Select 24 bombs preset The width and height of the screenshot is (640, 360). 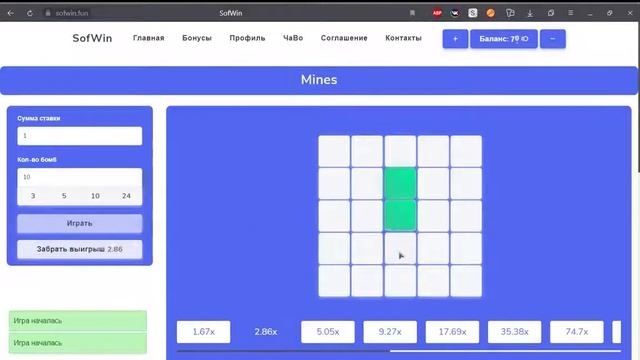point(126,196)
